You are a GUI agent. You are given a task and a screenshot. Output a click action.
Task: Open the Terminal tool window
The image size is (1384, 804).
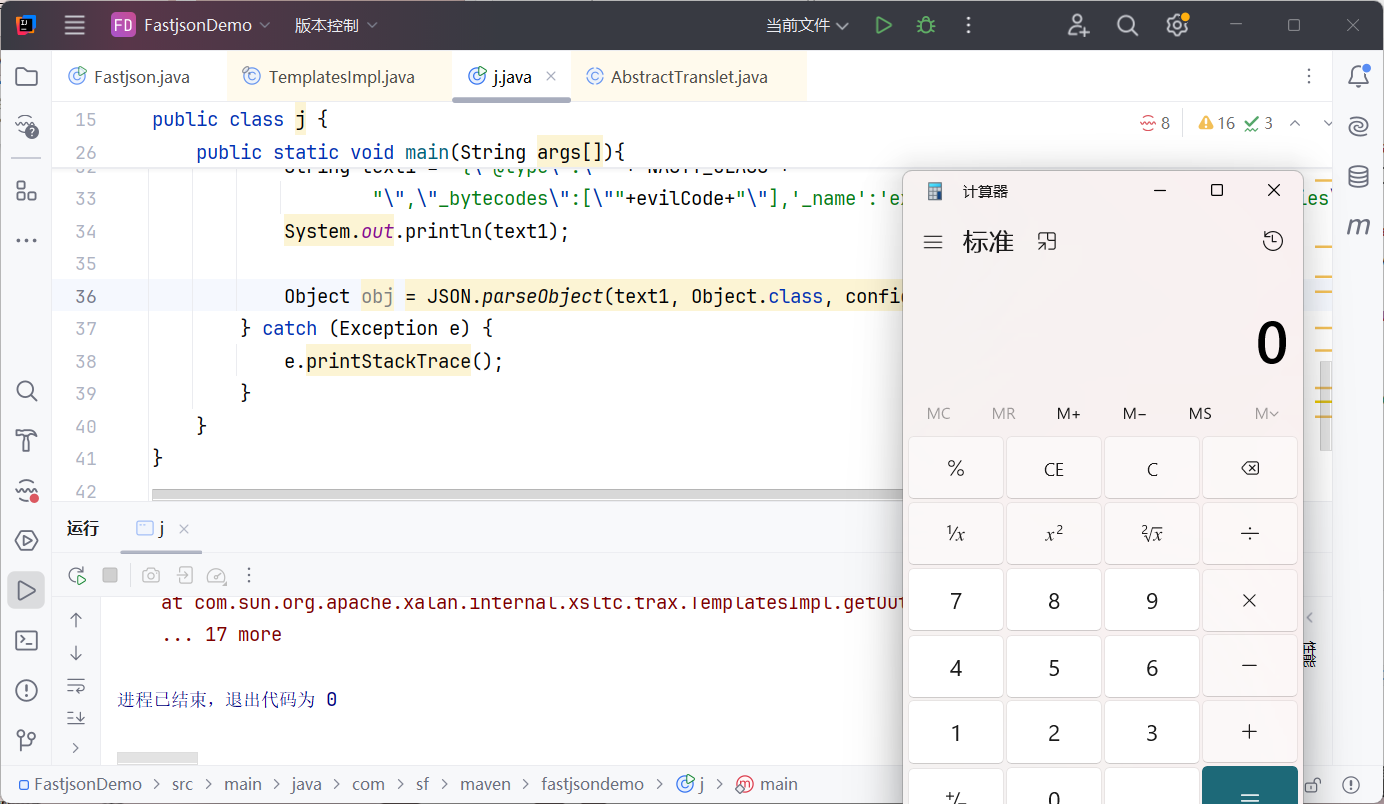pos(27,640)
